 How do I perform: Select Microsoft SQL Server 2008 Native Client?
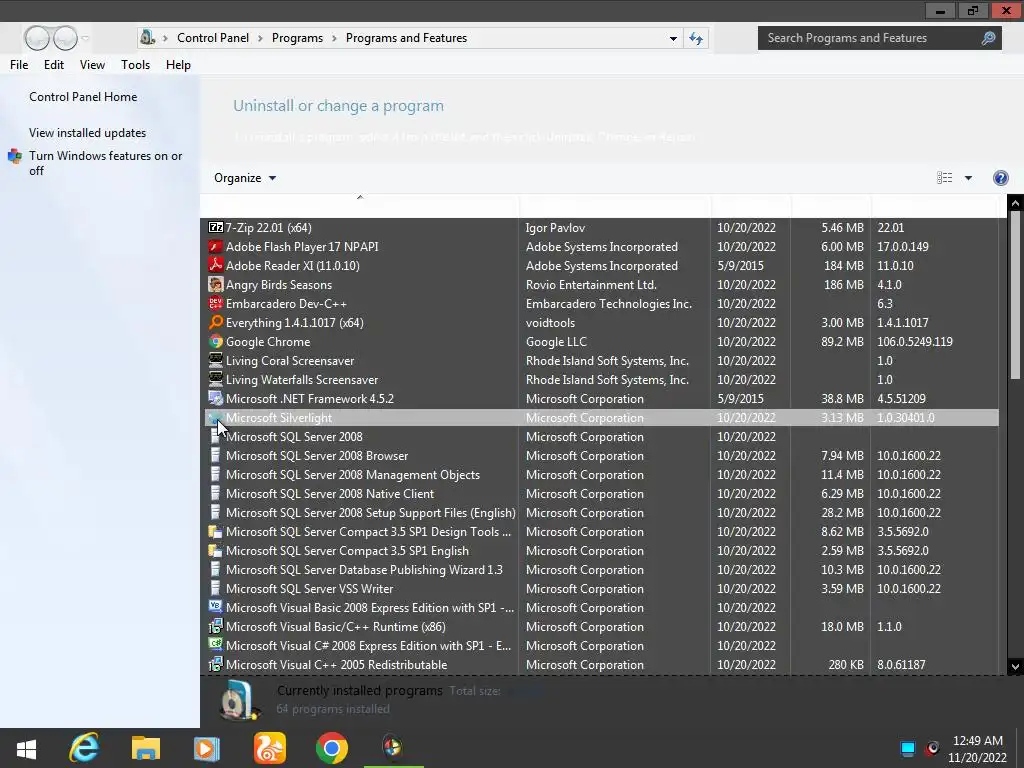601,493
